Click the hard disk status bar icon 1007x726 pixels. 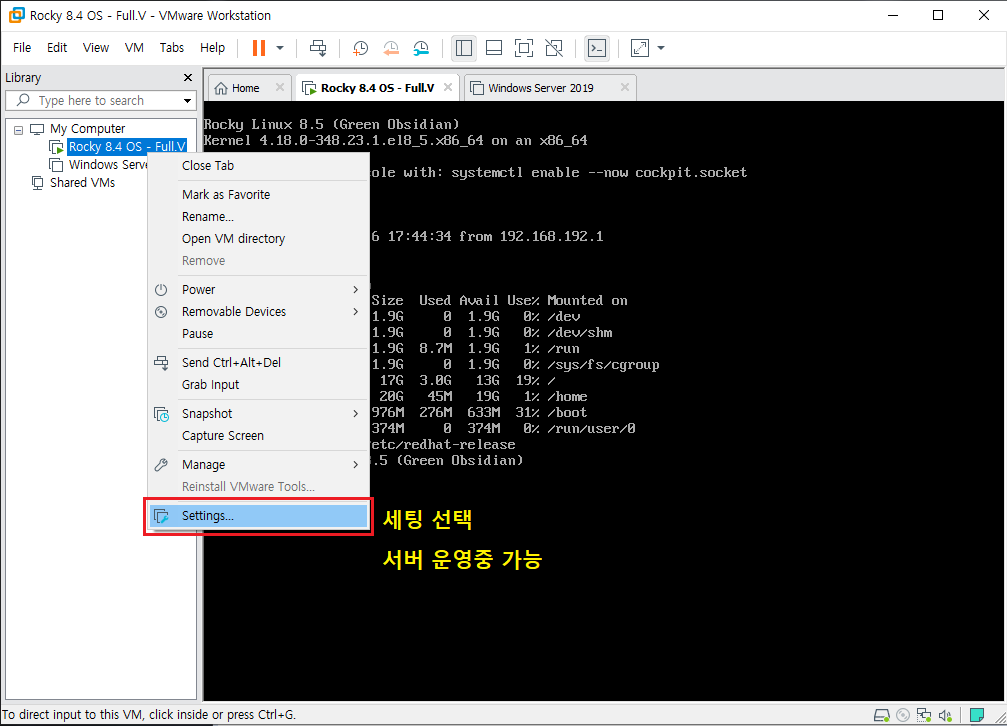click(882, 715)
